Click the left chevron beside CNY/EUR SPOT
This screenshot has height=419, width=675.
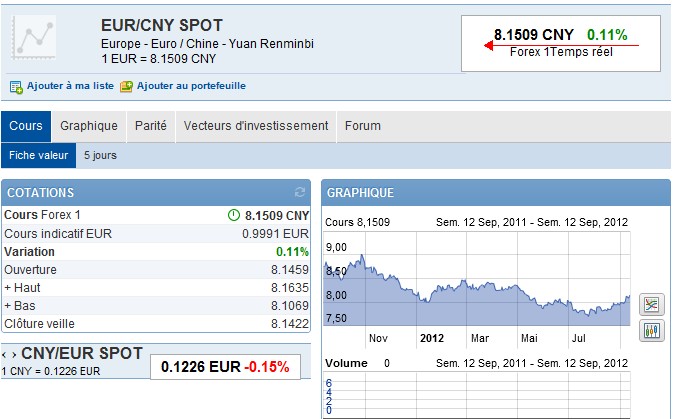[4, 355]
